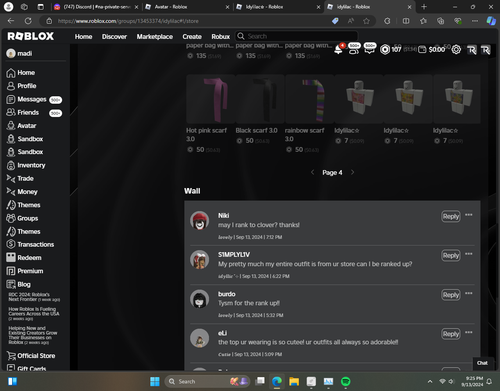This screenshot has width=500, height=391.
Task: Open more options on Niki's wall post
Action: pos(469,215)
